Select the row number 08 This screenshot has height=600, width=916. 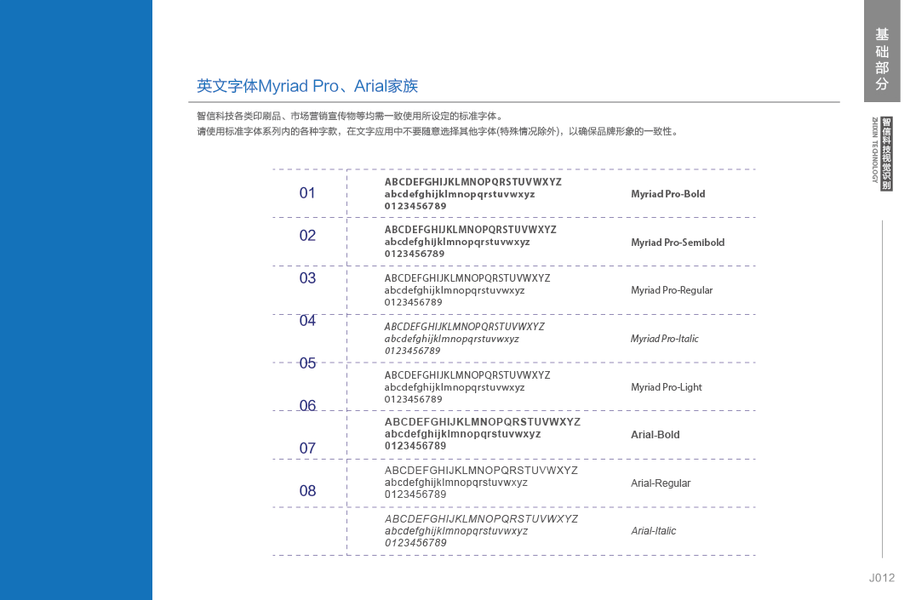pos(307,491)
